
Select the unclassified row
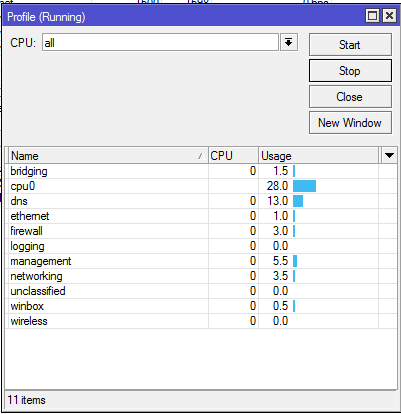[201, 291]
